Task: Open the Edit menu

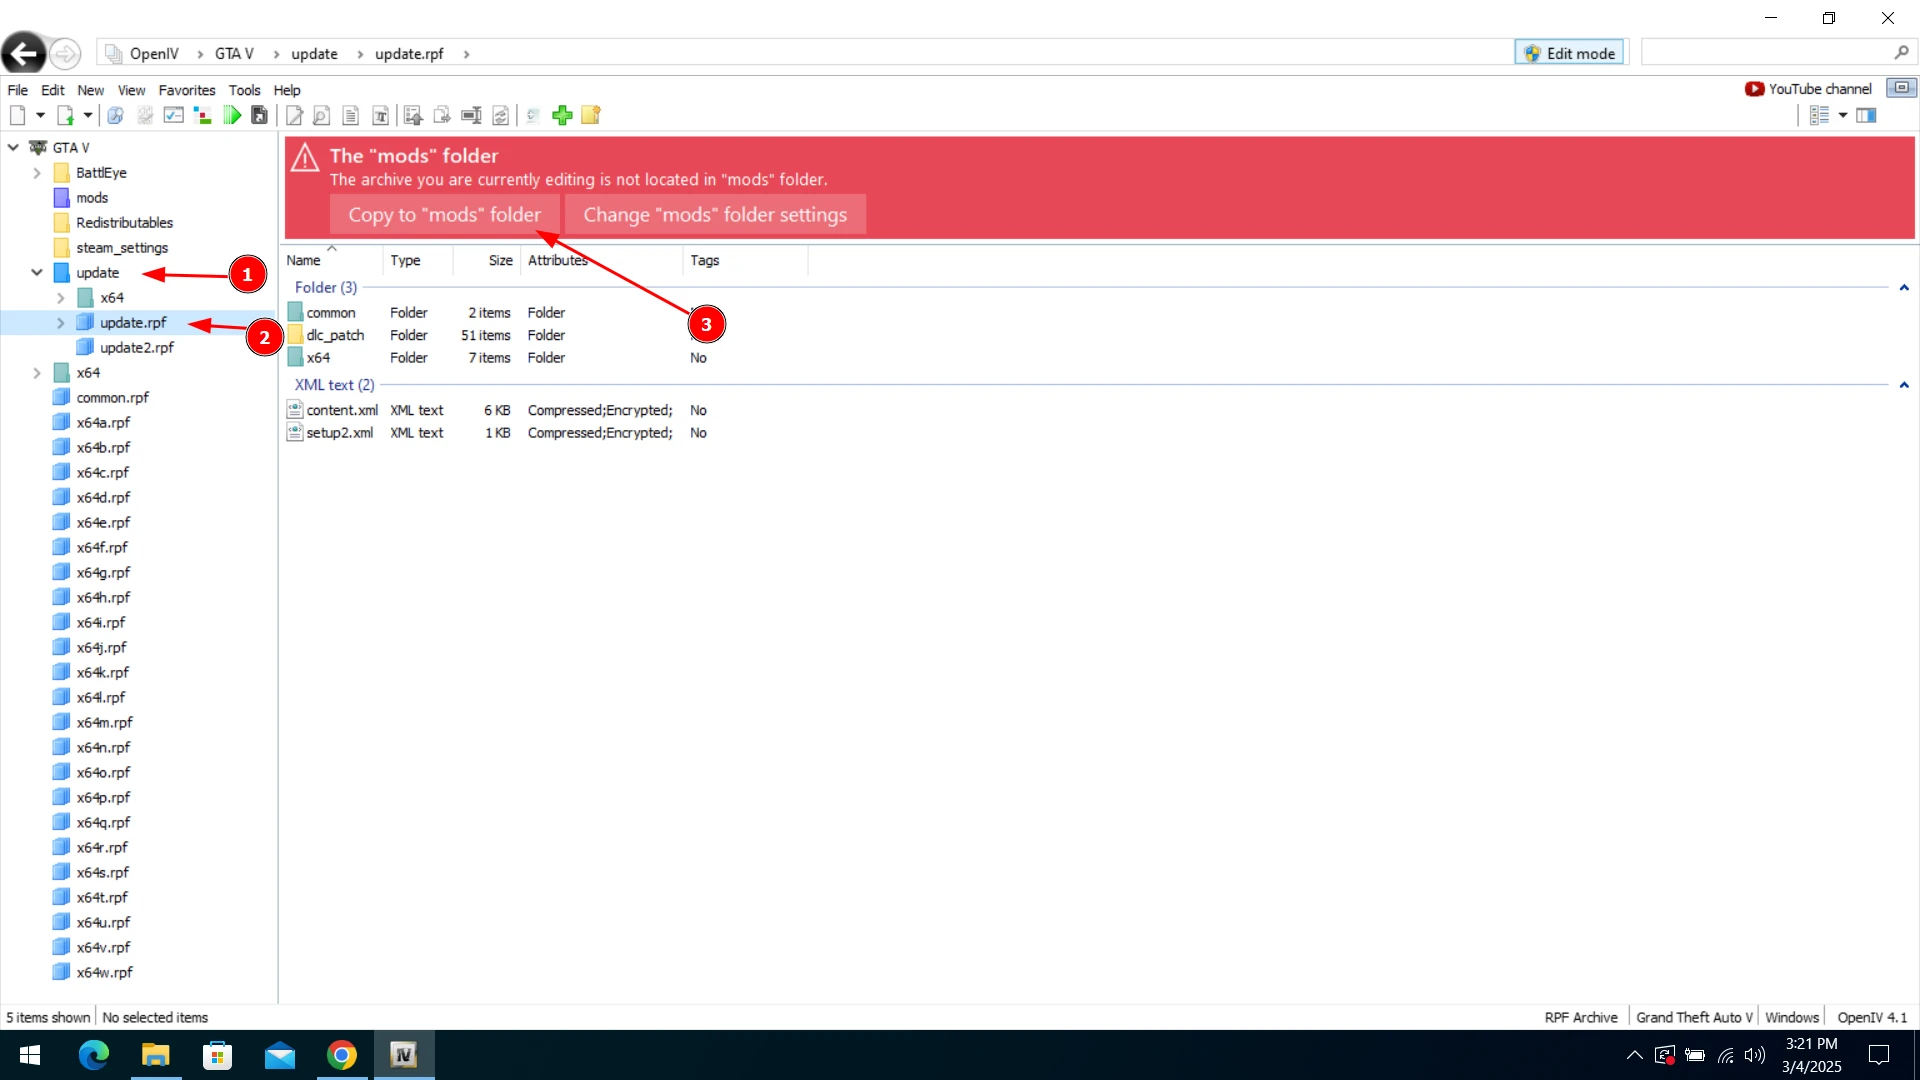Action: 52,90
